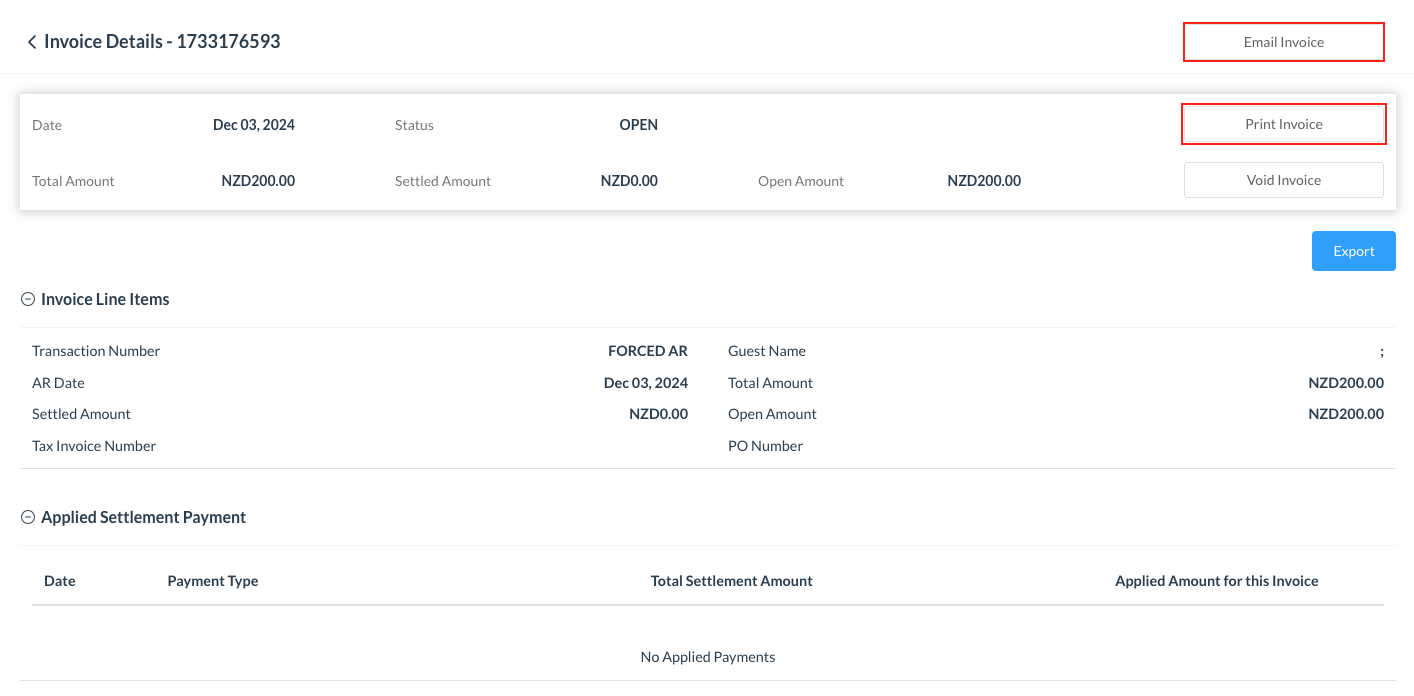The image size is (1414, 696).
Task: Click the Invoice Details page title
Action: click(x=162, y=42)
